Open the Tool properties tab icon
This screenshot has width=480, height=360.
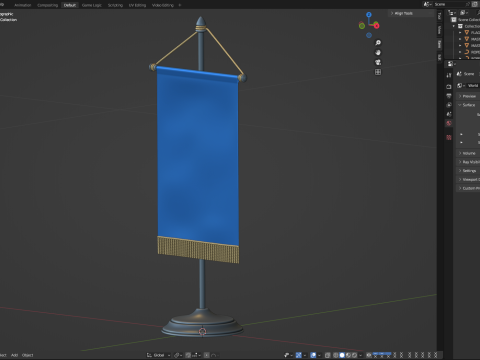(x=449, y=75)
